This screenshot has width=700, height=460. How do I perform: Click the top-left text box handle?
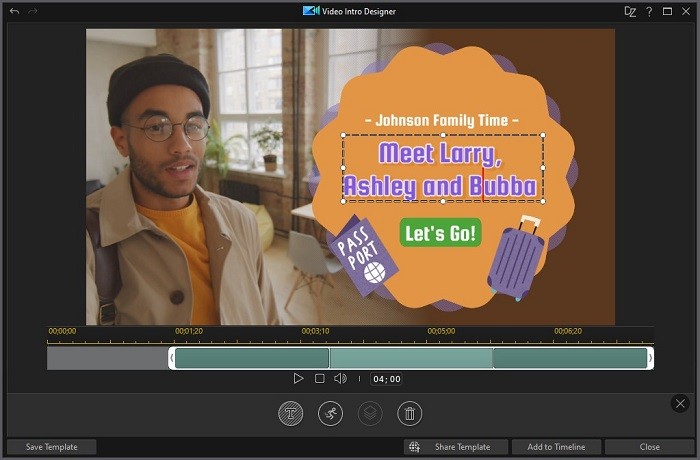click(x=343, y=135)
